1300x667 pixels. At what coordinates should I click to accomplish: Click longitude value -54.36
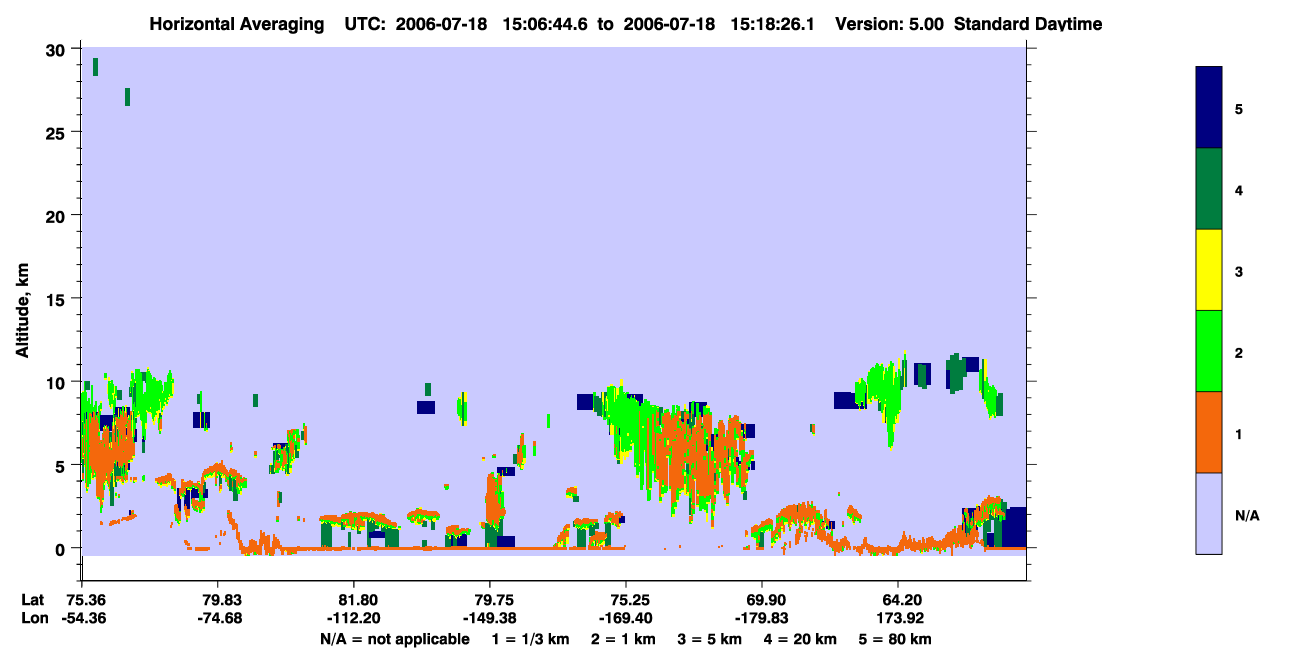(x=85, y=619)
